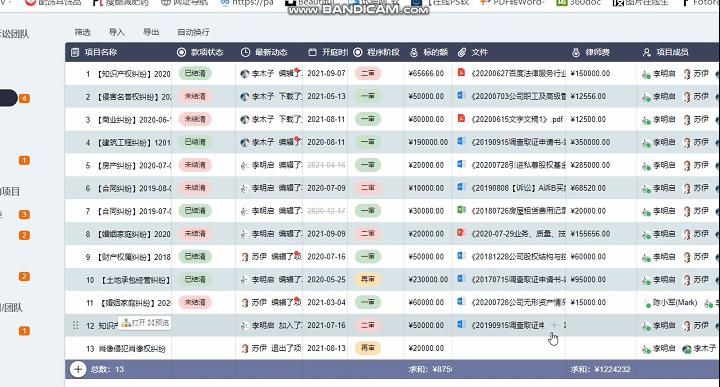Open Word file icon in row 2
The height and width of the screenshot is (387, 720).
[x=461, y=95]
